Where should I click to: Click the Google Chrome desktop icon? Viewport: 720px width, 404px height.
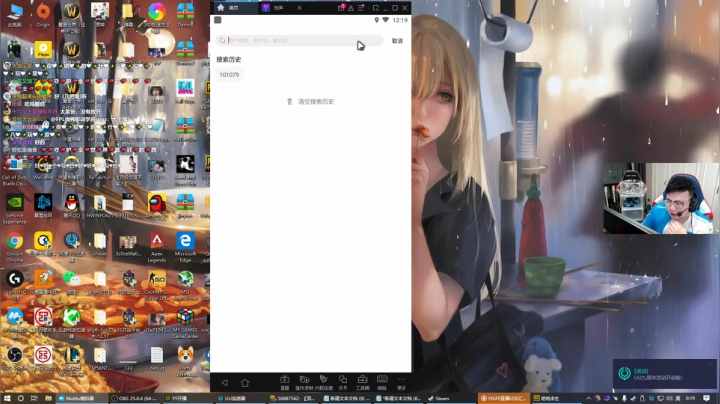coord(14,247)
